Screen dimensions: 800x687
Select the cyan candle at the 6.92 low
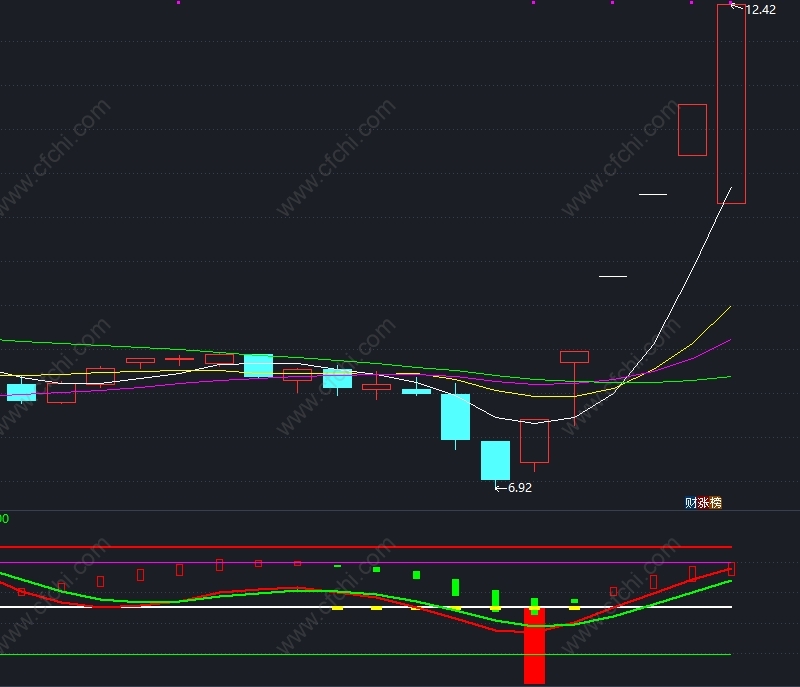pyautogui.click(x=495, y=461)
